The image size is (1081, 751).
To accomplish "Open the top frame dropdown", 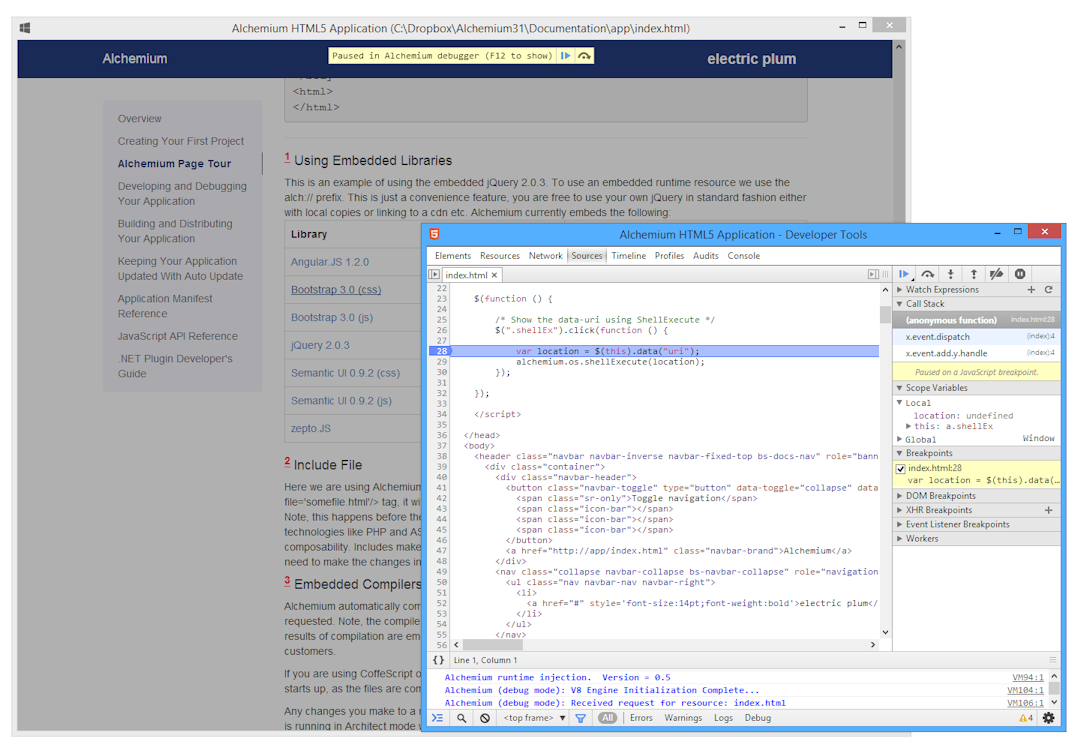I will pos(534,718).
